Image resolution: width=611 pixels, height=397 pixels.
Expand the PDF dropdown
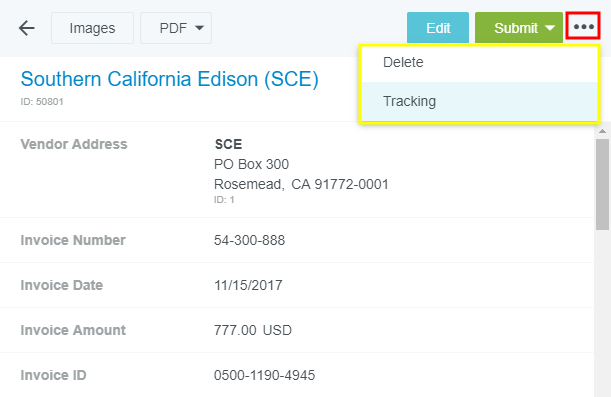click(176, 28)
